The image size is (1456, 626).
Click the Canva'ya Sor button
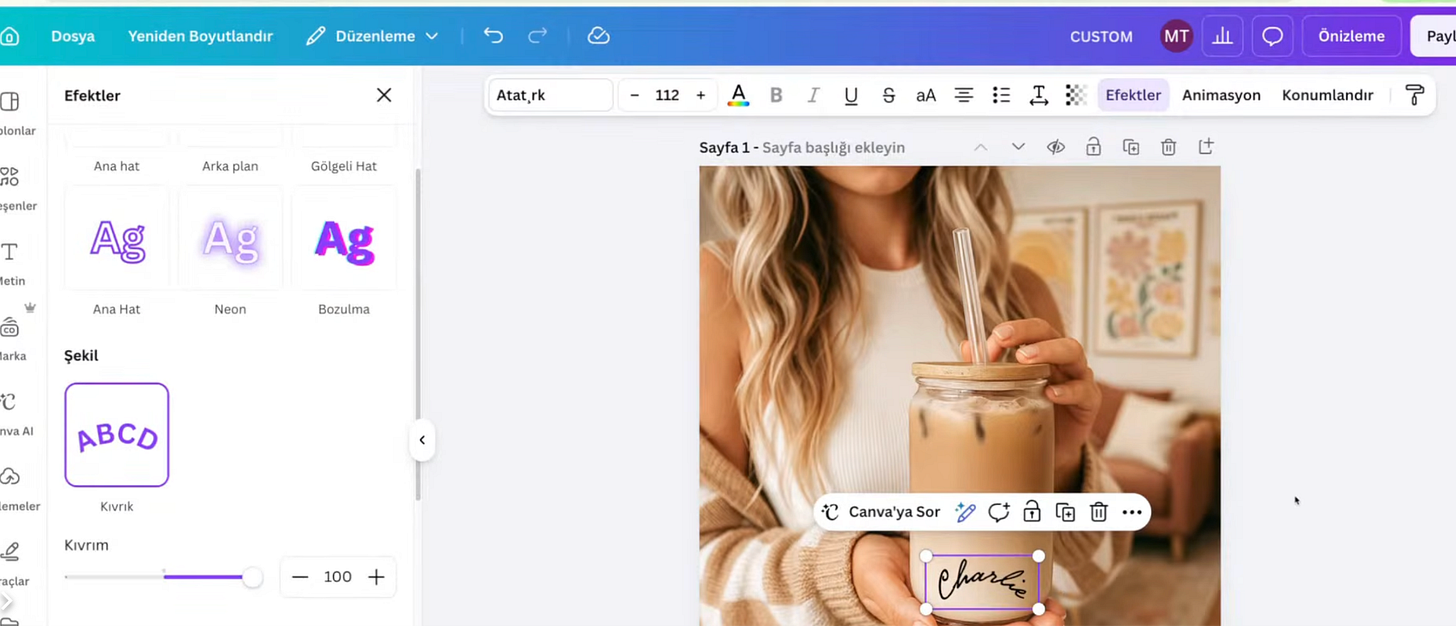[883, 512]
